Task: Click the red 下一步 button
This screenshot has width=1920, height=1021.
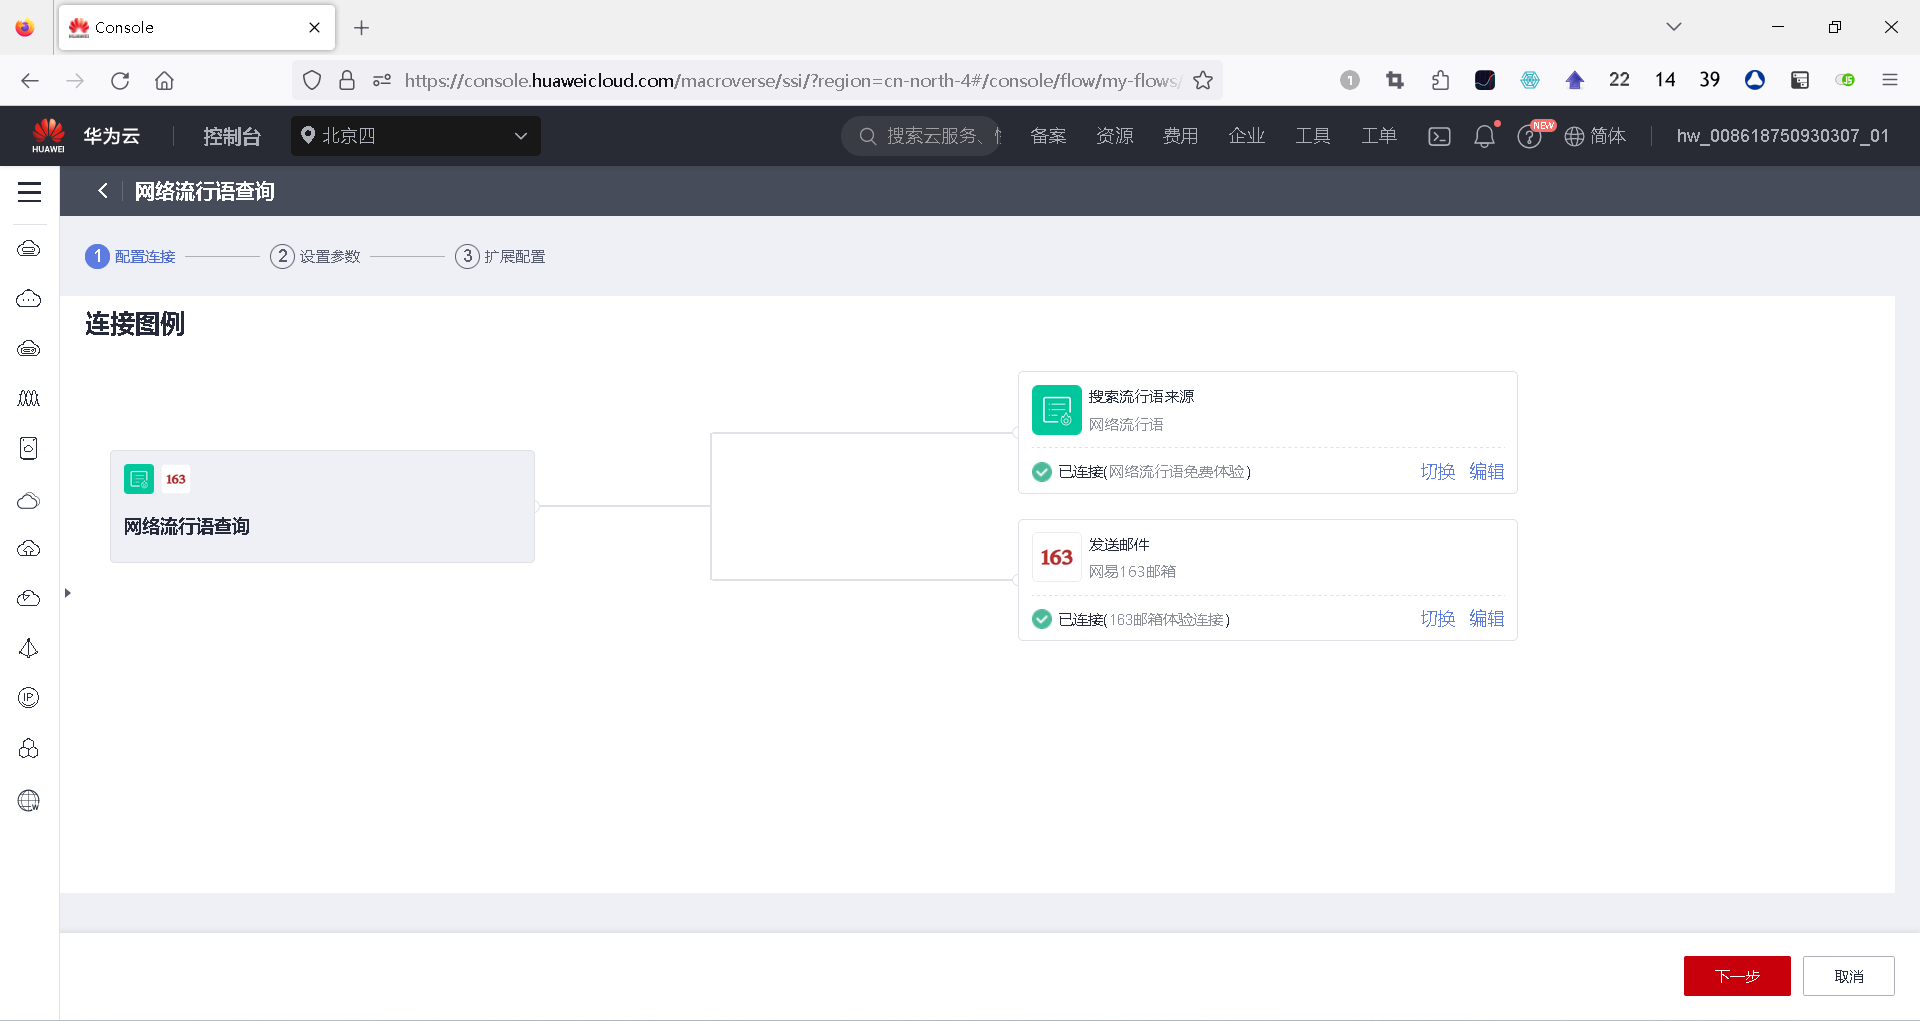Action: point(1736,976)
